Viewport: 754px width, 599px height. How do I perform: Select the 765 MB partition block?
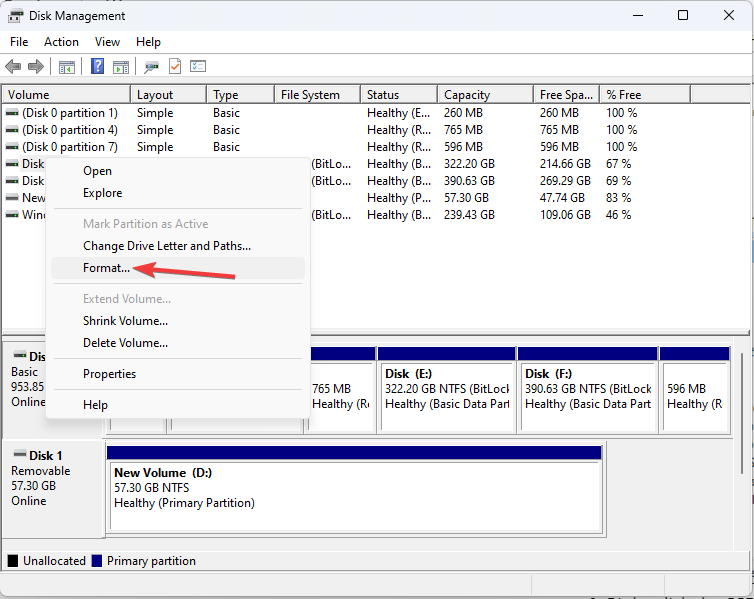pos(341,389)
